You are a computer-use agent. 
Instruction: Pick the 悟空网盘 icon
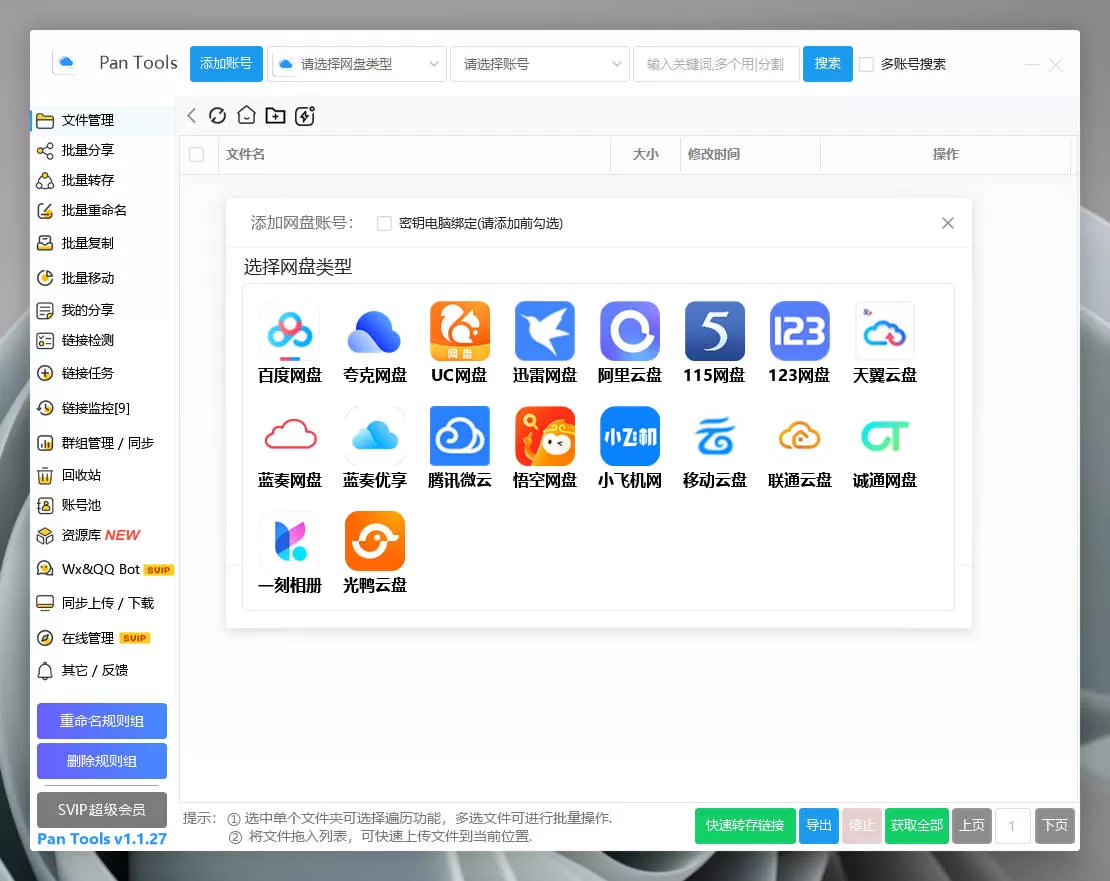coord(544,436)
